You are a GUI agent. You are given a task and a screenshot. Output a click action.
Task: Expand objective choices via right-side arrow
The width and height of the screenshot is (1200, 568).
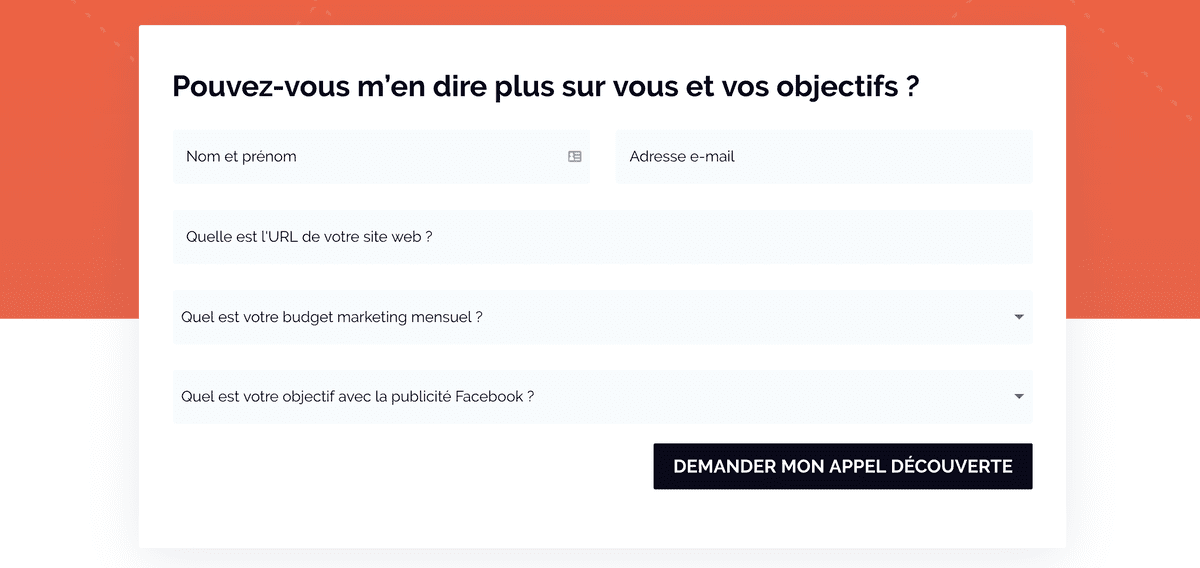point(1019,397)
